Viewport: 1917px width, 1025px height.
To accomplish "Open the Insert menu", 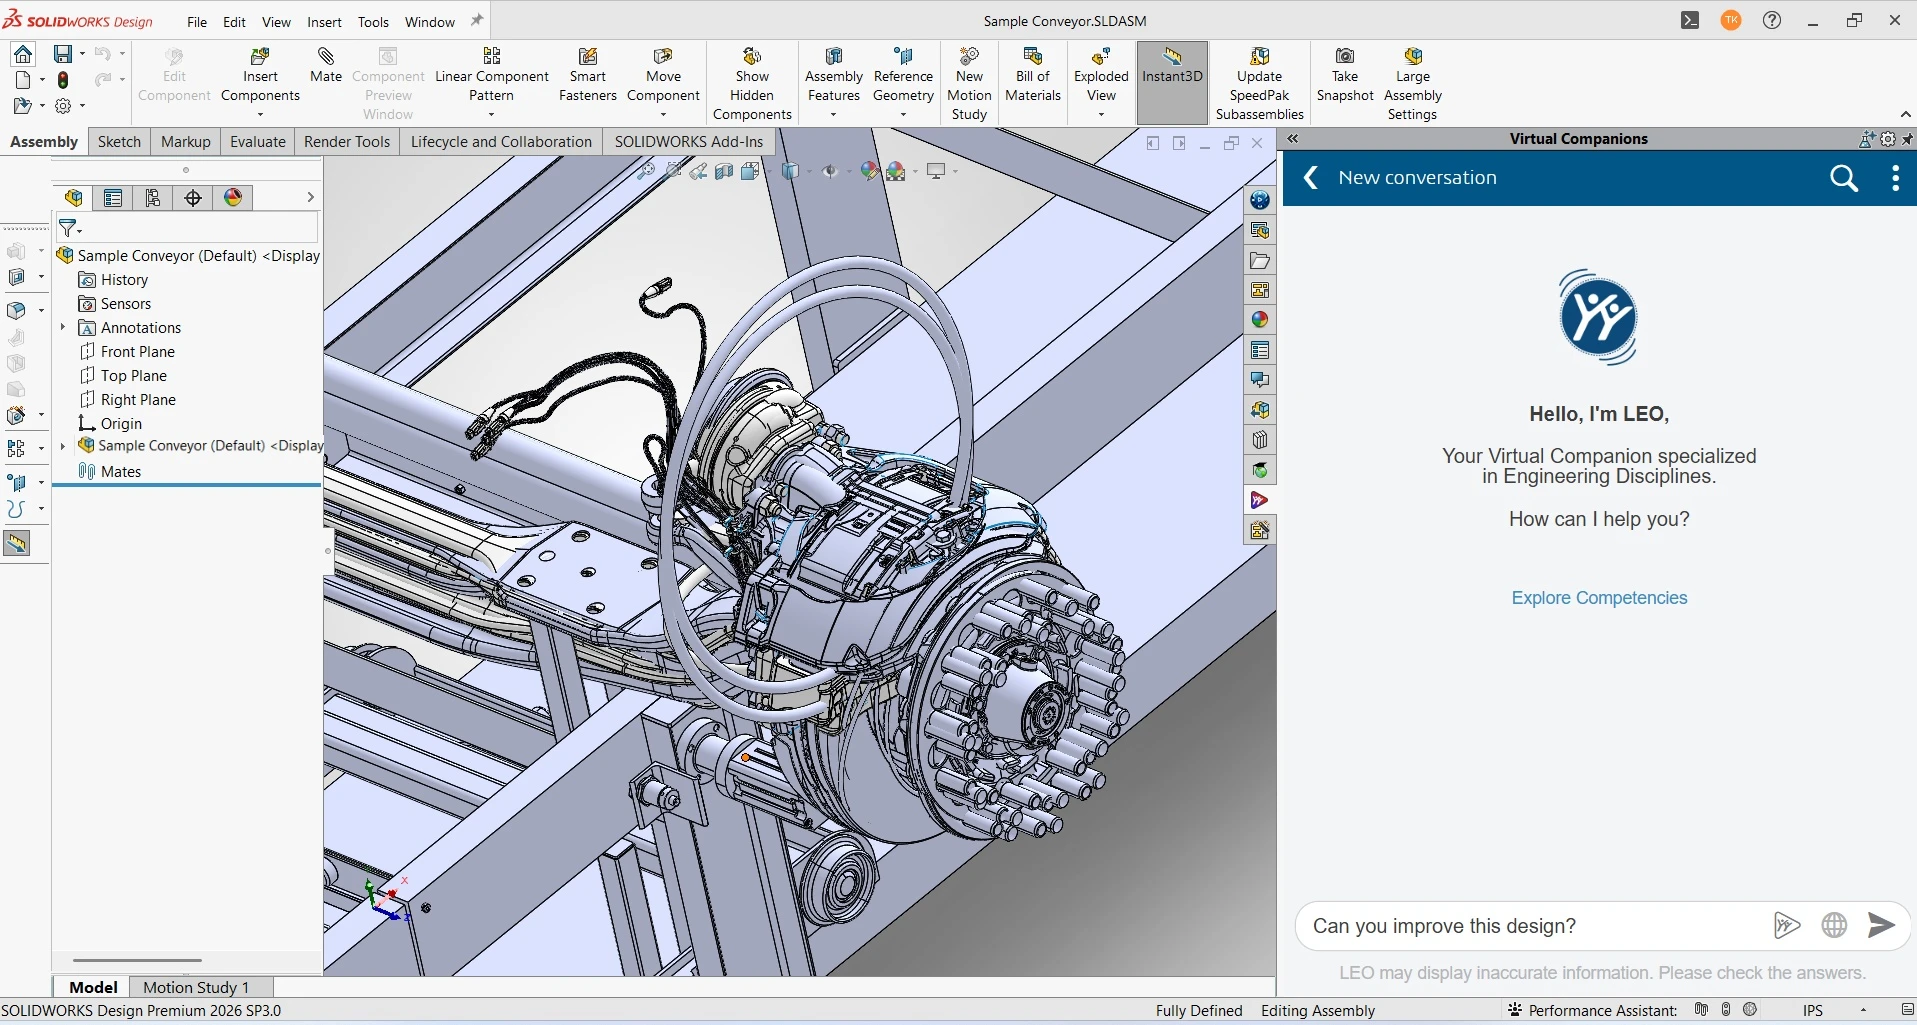I will [324, 21].
